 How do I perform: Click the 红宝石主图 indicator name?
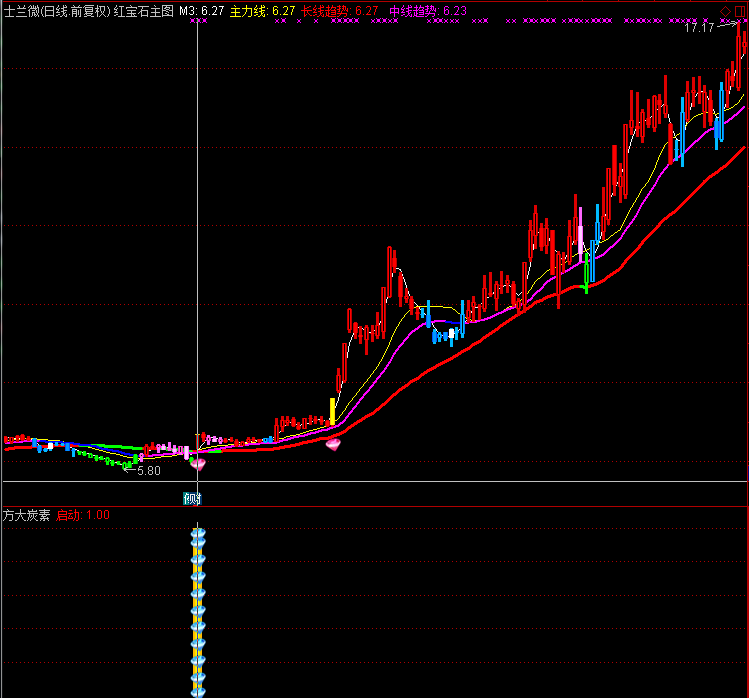click(143, 11)
